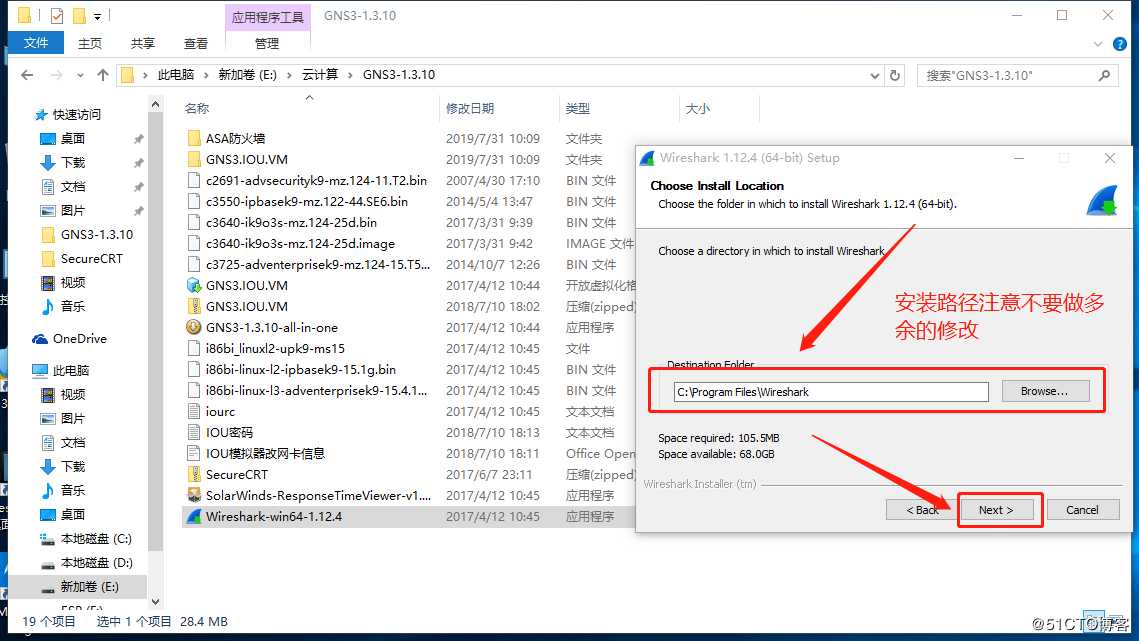Viewport: 1139px width, 641px height.
Task: Go up one folder with the up arrow
Action: coord(102,75)
